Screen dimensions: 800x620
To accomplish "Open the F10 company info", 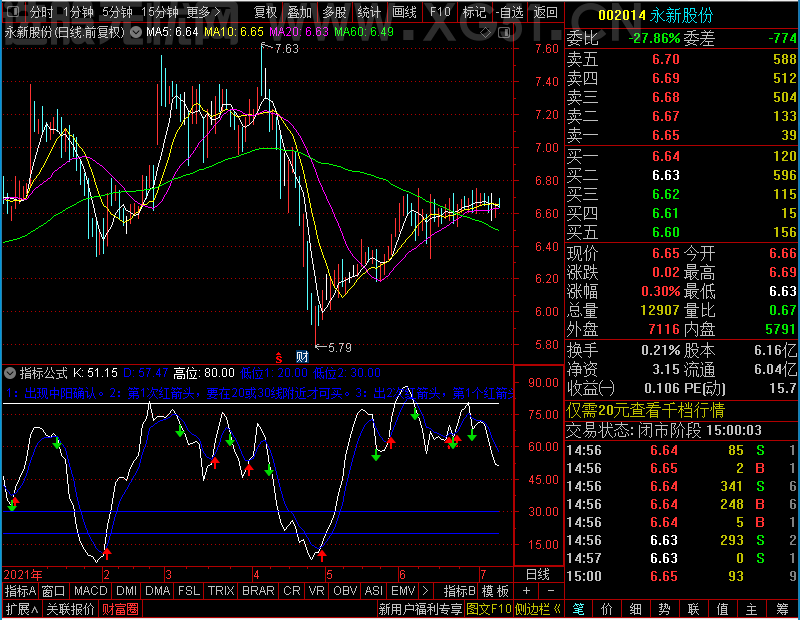I will coord(440,12).
